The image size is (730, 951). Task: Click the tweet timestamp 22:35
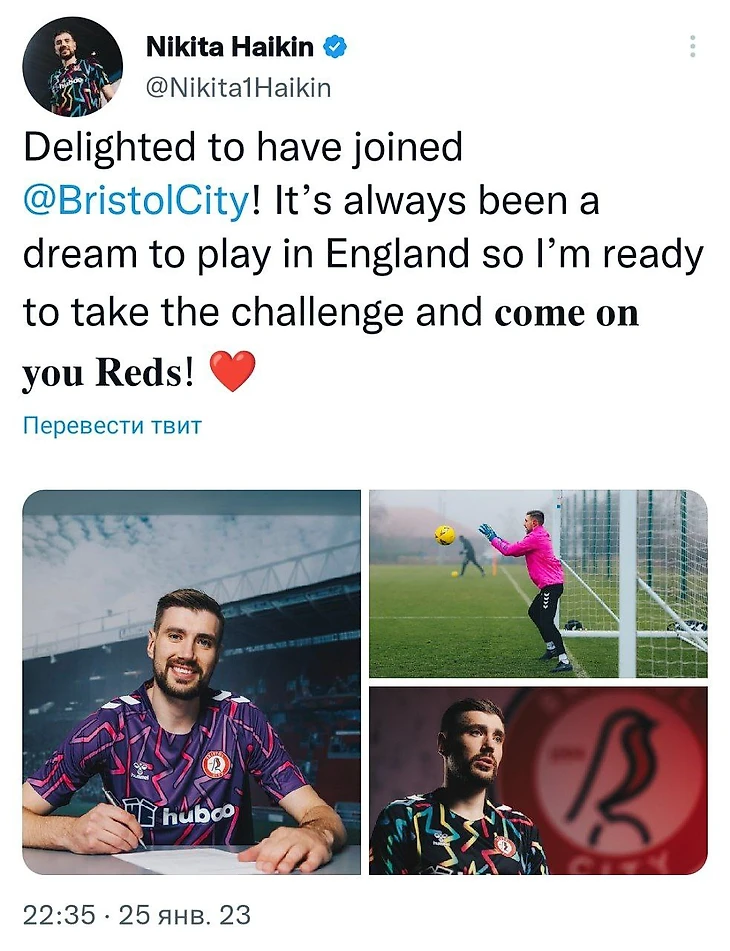pos(59,915)
